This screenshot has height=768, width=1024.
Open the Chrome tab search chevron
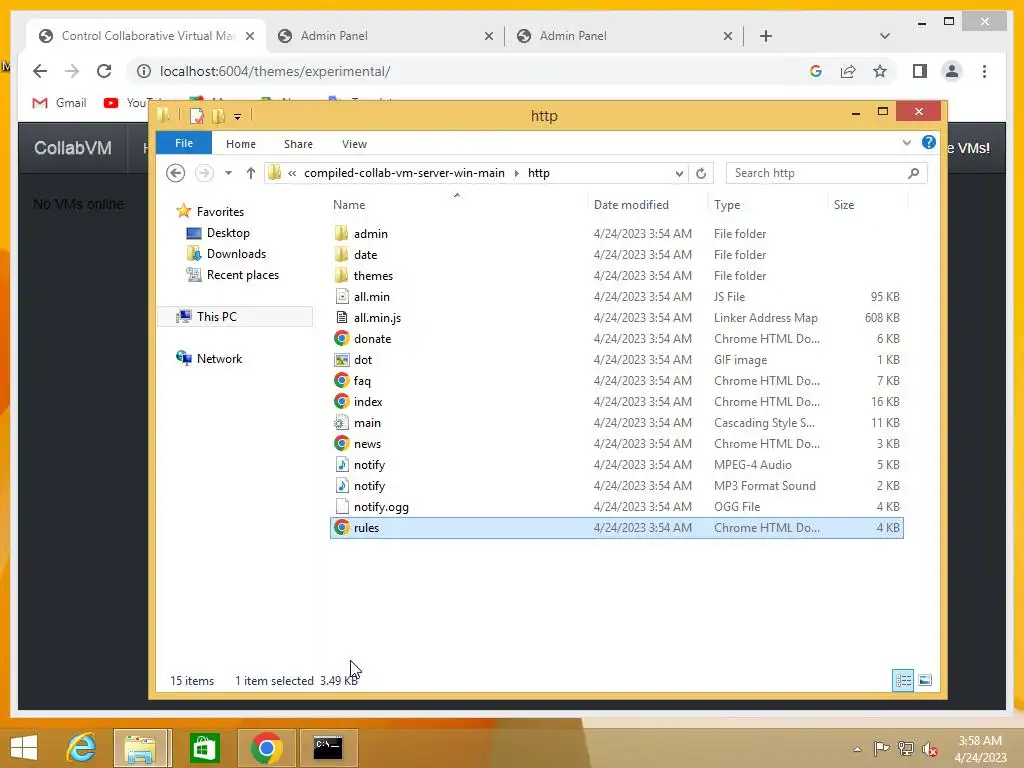885,36
